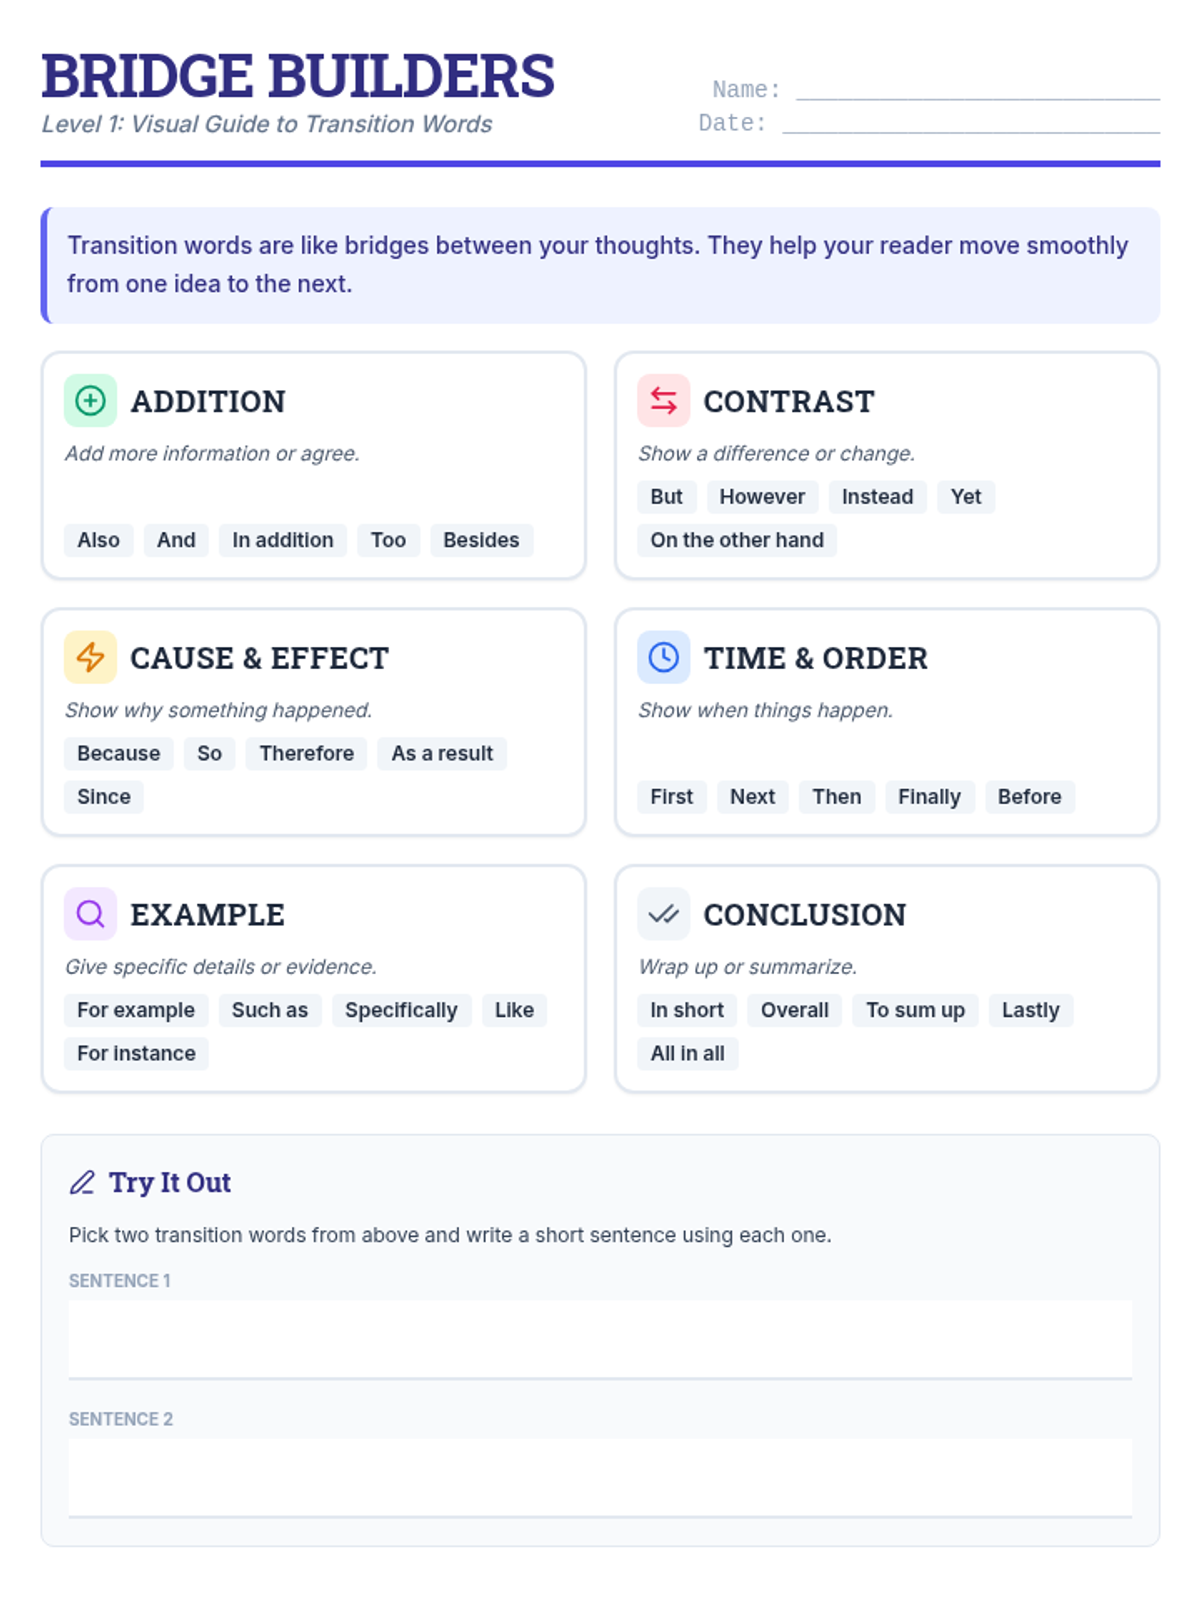Click the double checkmark Conclusion icon
Screen dimensions: 1200x1600
click(x=663, y=914)
